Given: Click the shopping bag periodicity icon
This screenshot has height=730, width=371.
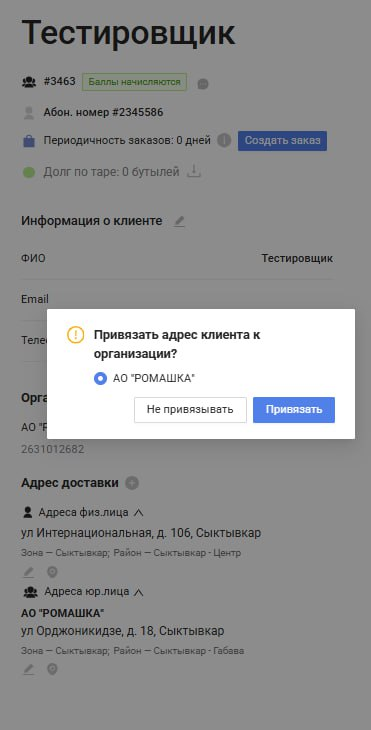Looking at the screenshot, I should [x=29, y=141].
